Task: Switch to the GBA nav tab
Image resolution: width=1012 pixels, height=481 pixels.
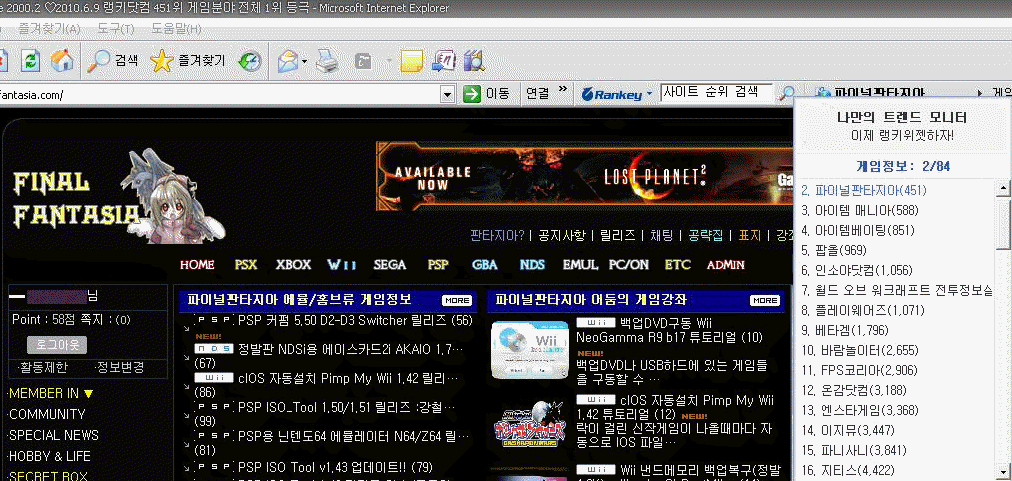Action: 485,265
